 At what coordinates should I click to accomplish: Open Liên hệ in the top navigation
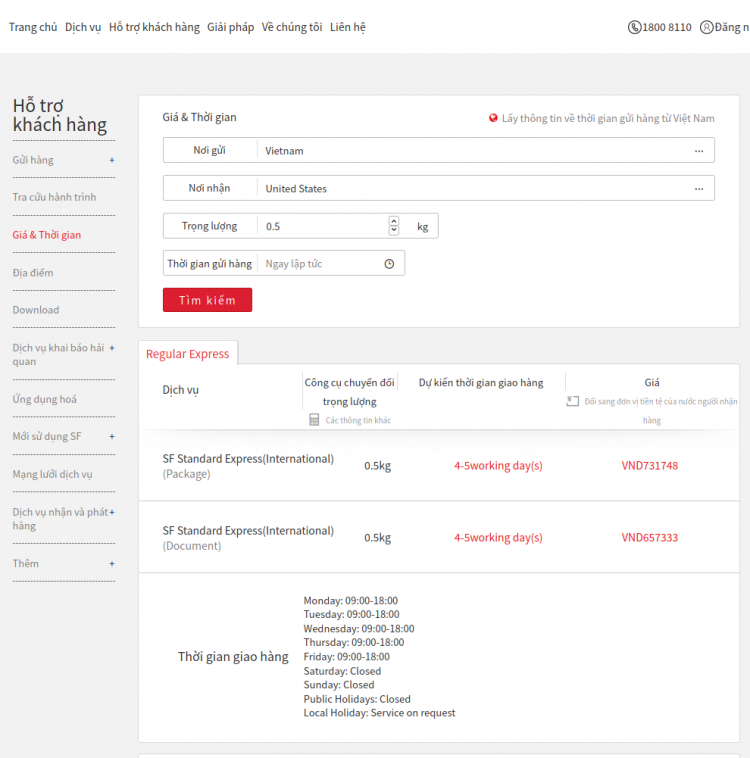click(348, 27)
